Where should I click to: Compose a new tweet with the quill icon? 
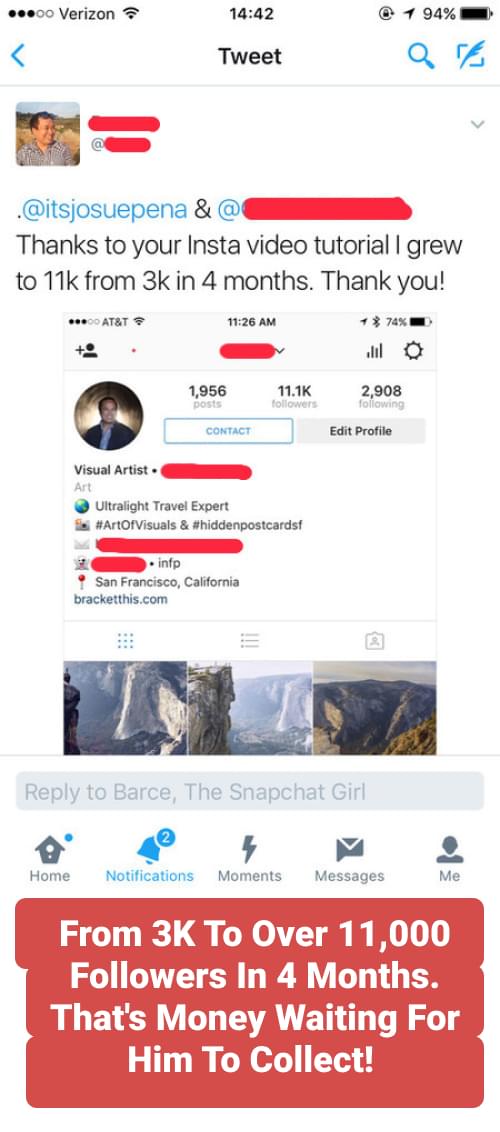tap(470, 56)
